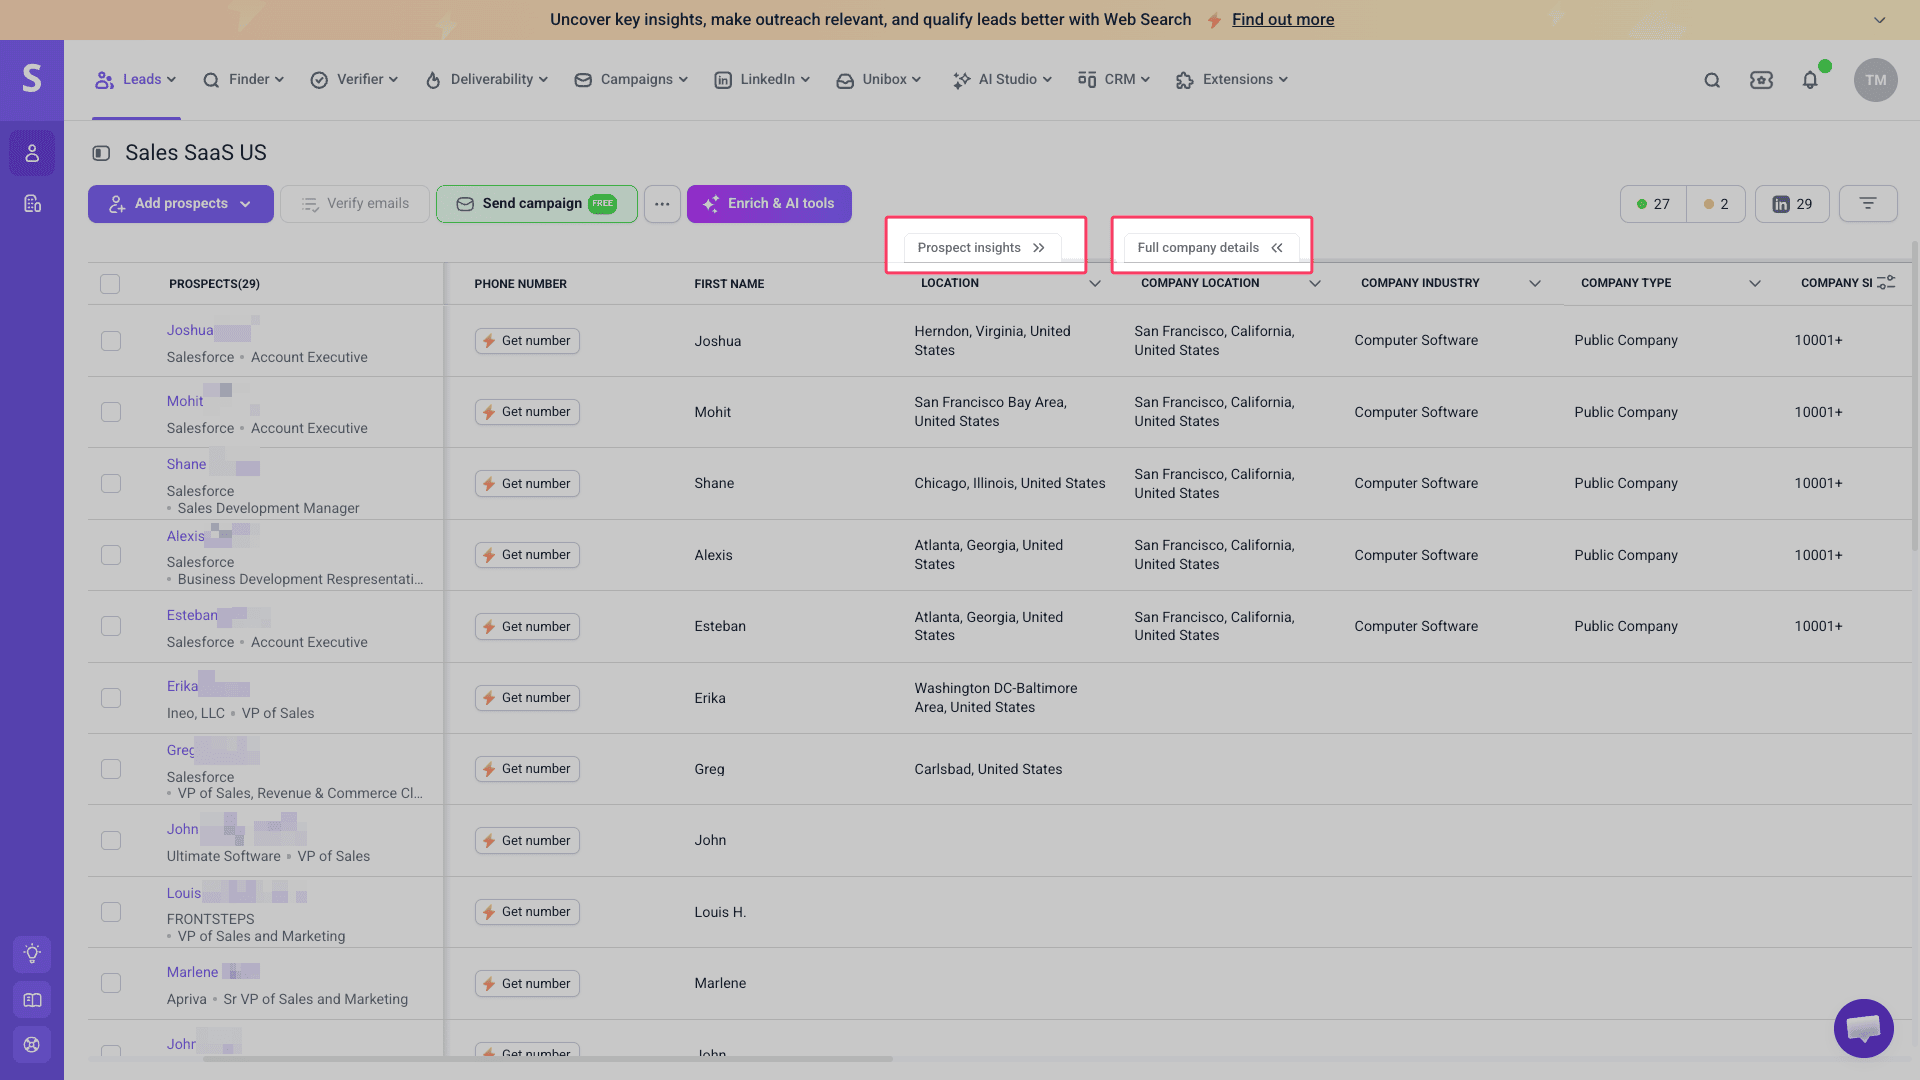This screenshot has height=1080, width=1920.
Task: Open the Extensions menu
Action: point(1232,80)
